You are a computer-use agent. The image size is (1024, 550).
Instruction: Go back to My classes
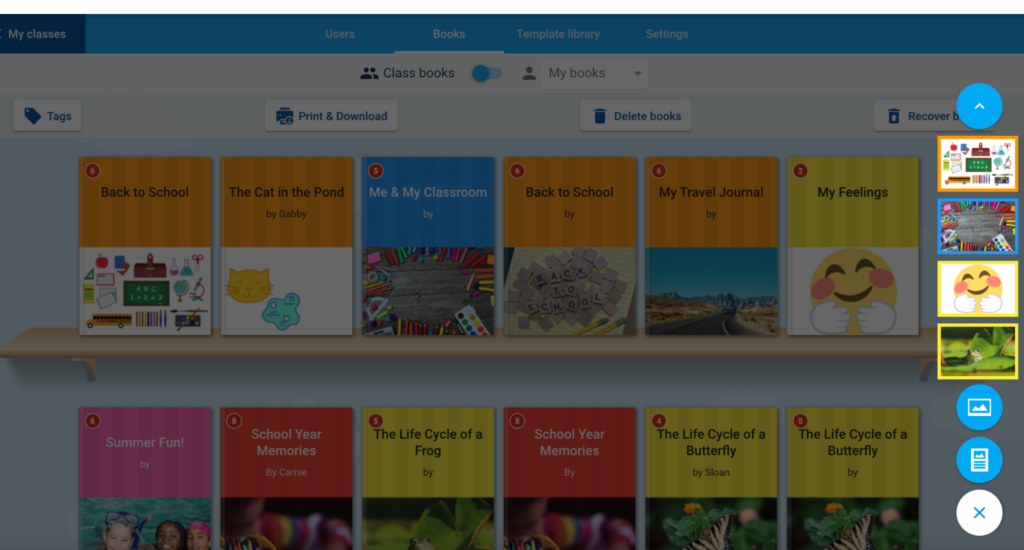34,34
